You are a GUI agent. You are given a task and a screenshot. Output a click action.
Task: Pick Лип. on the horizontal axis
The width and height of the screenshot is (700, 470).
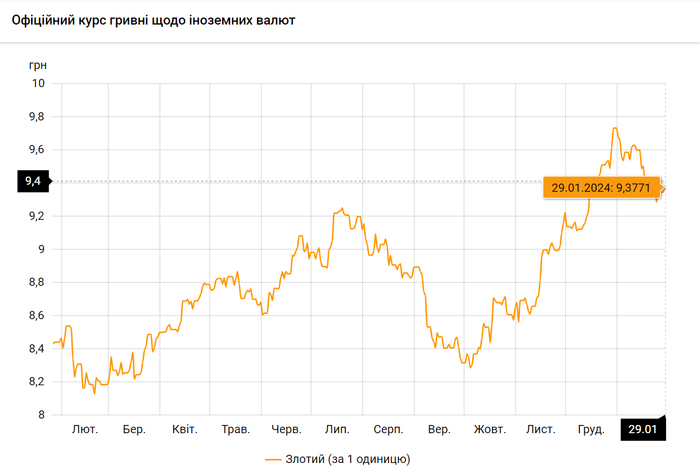337,429
